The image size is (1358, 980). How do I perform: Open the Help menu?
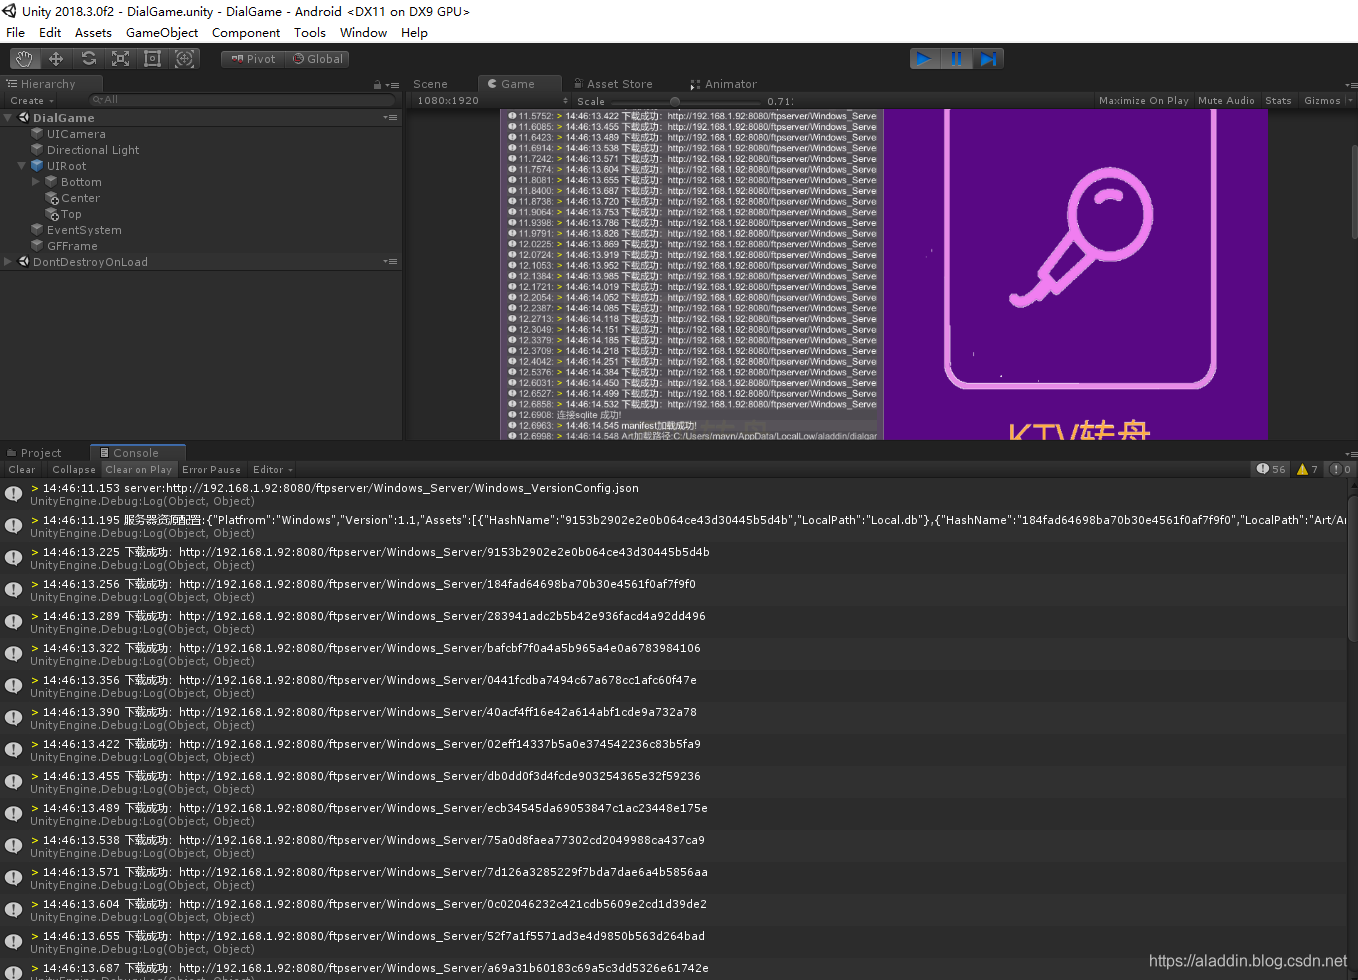(x=414, y=33)
